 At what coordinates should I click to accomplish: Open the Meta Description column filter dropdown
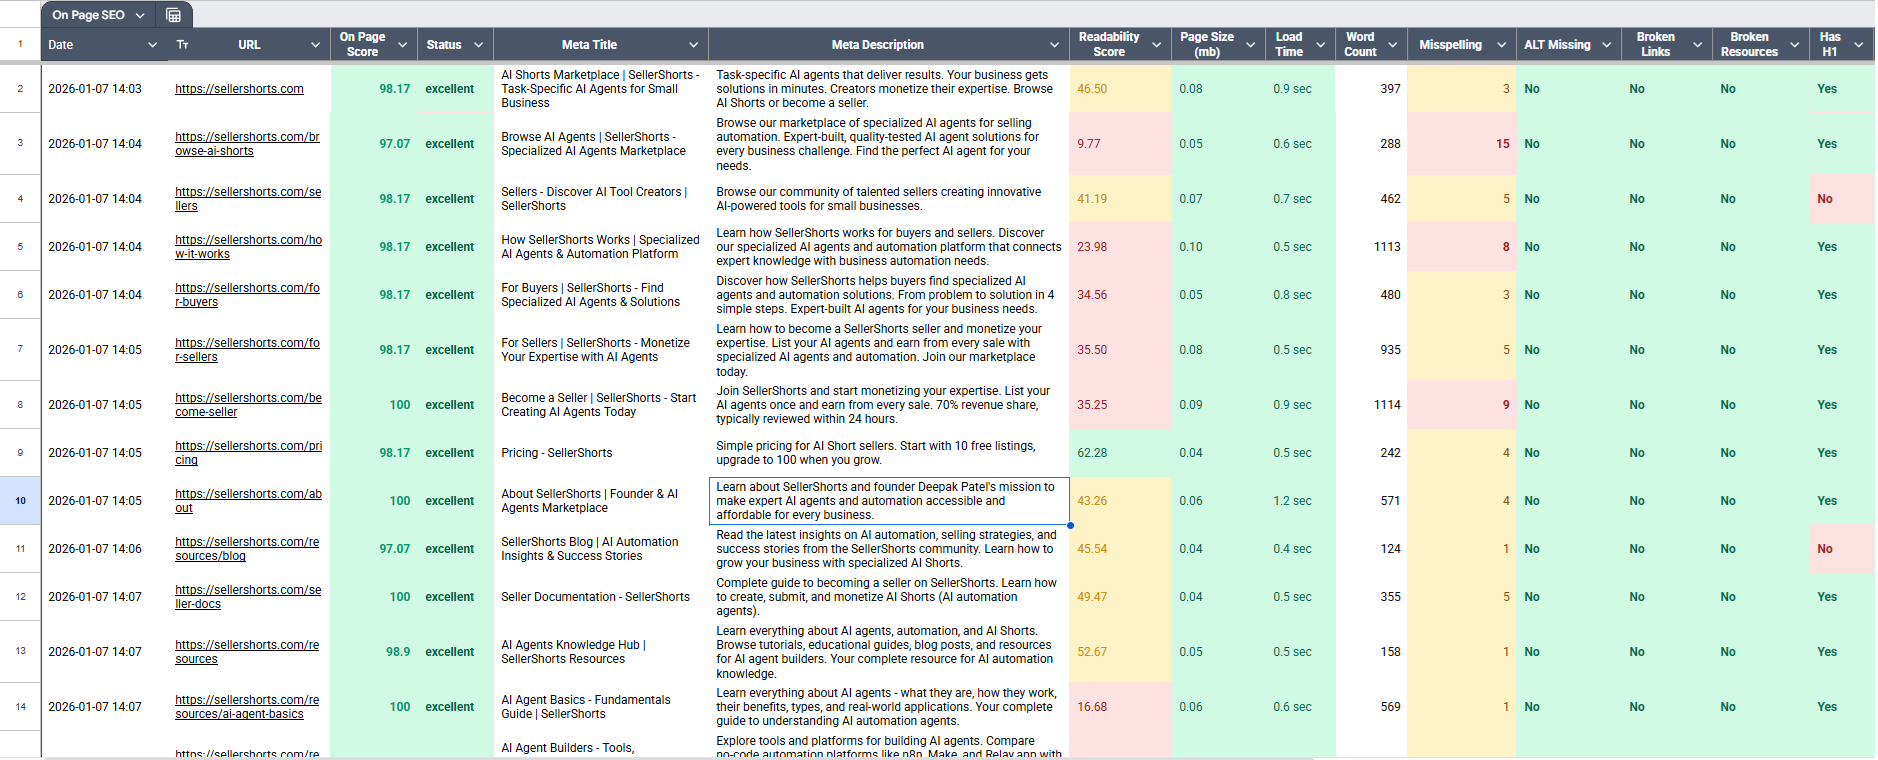click(1054, 45)
